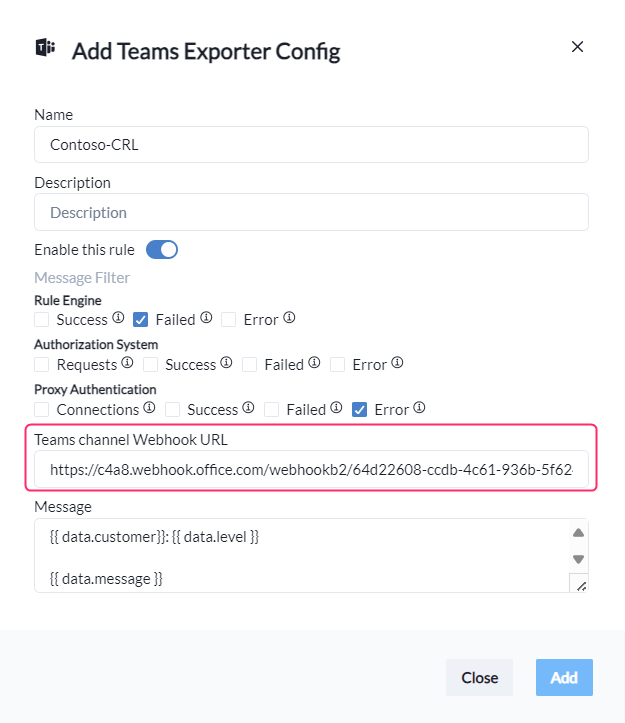The width and height of the screenshot is (625, 723).
Task: Click info icon beside Proxy Authentication Connections
Action: (x=149, y=409)
